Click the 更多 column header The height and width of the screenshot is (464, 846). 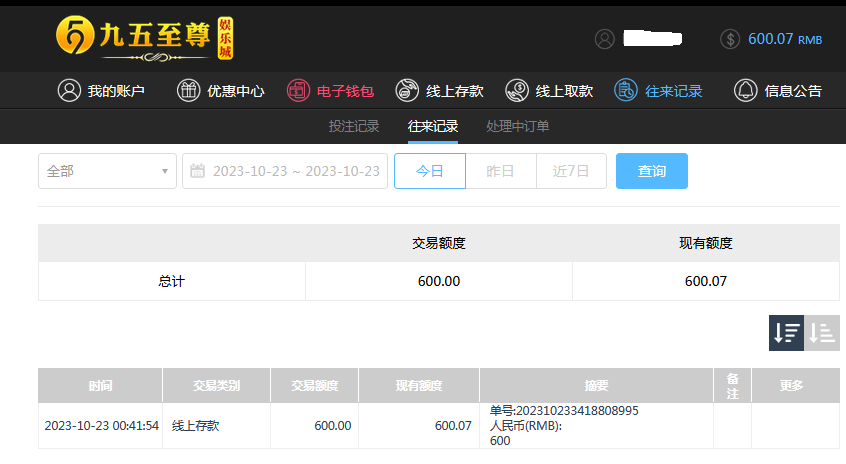796,385
